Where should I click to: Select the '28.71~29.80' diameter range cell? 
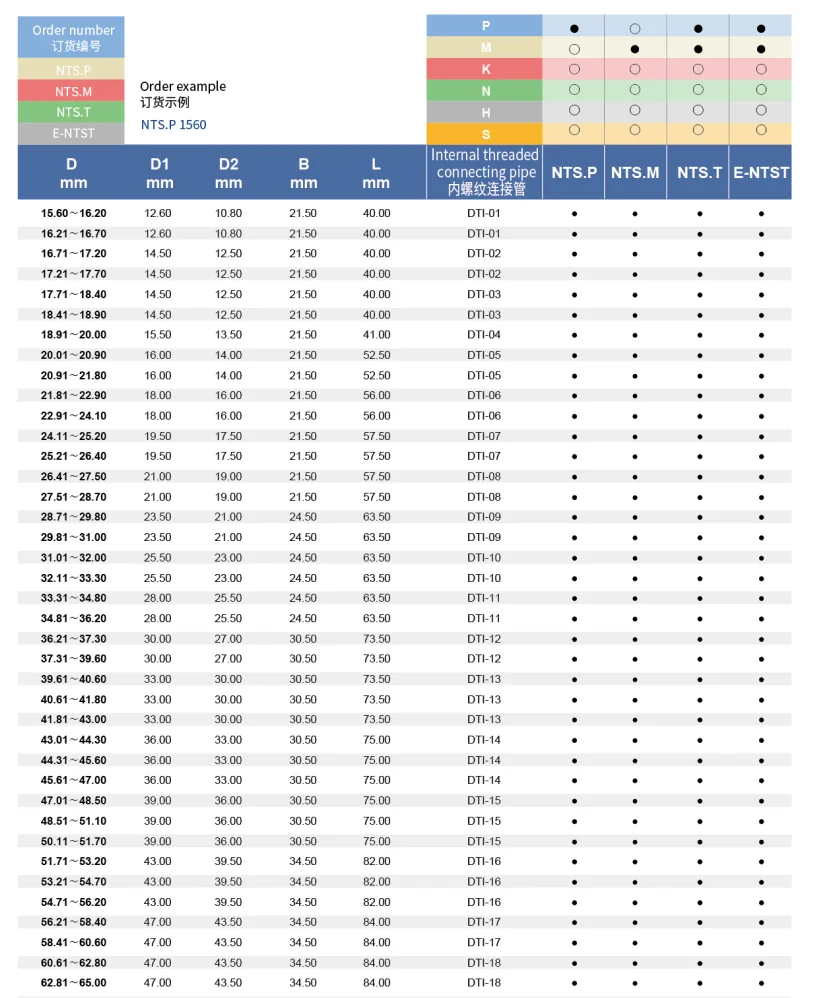pyautogui.click(x=73, y=517)
